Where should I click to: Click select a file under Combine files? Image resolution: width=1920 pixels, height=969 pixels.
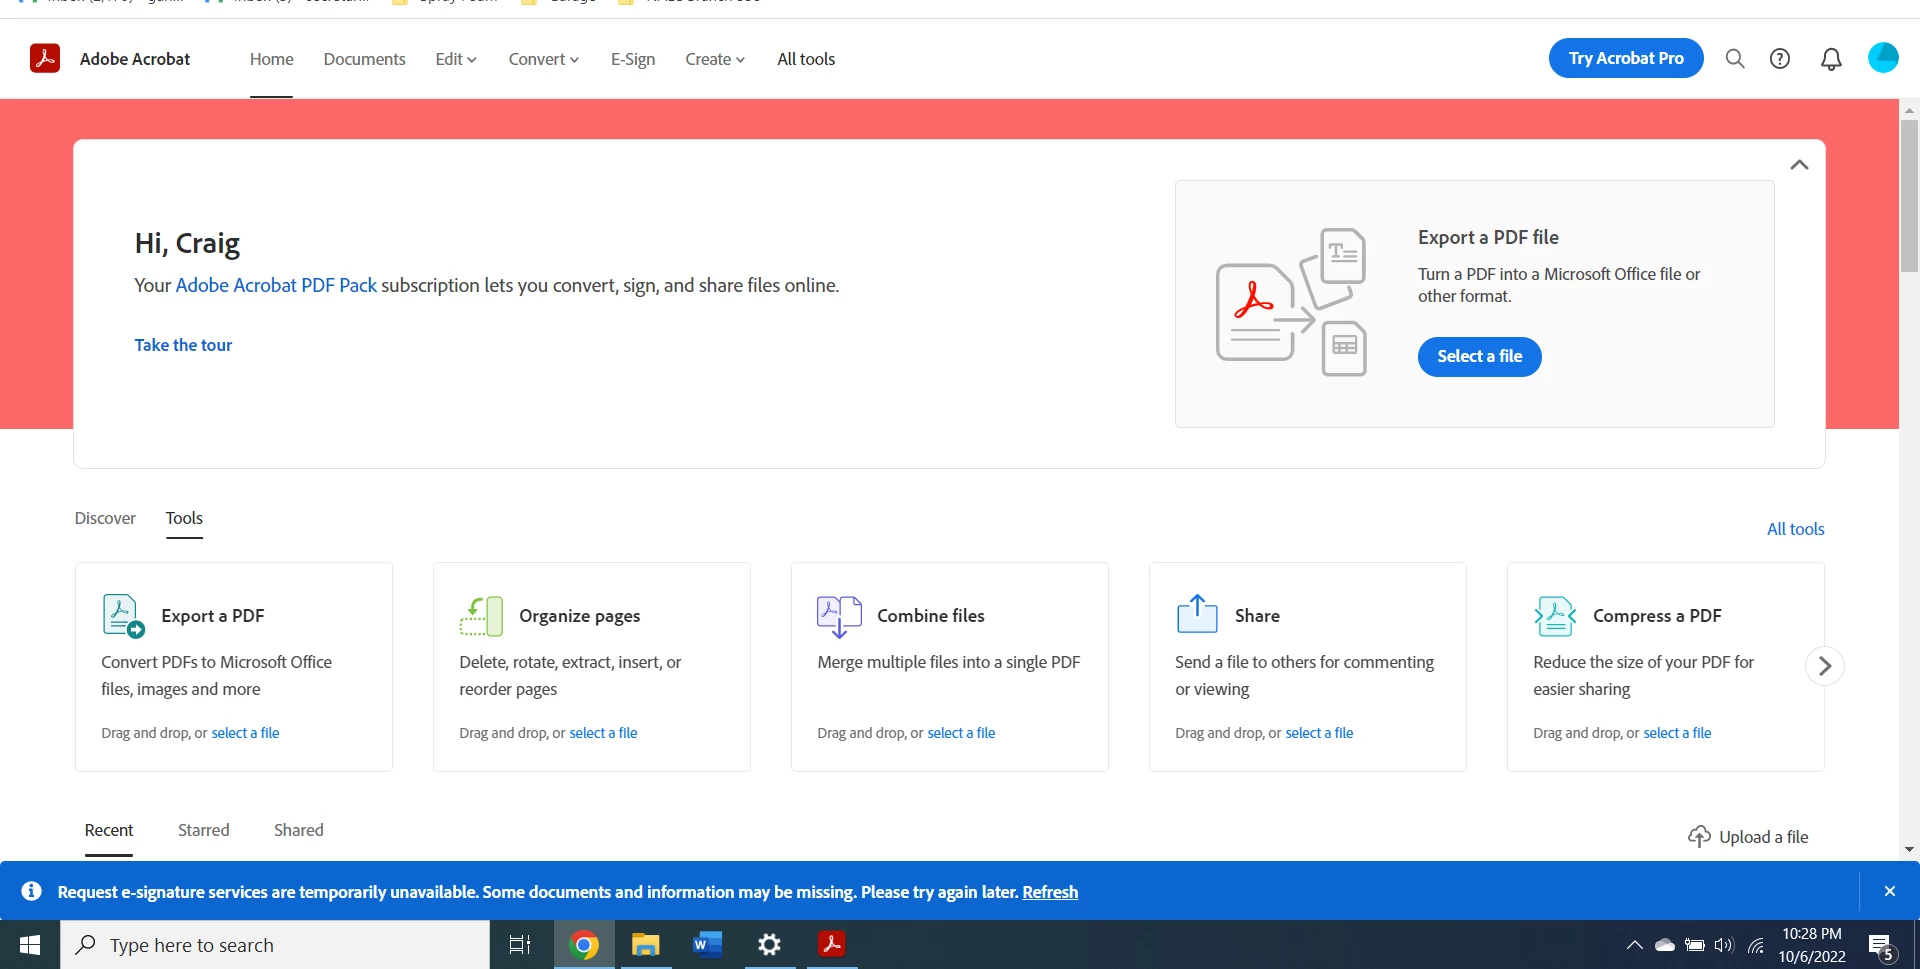coord(961,733)
